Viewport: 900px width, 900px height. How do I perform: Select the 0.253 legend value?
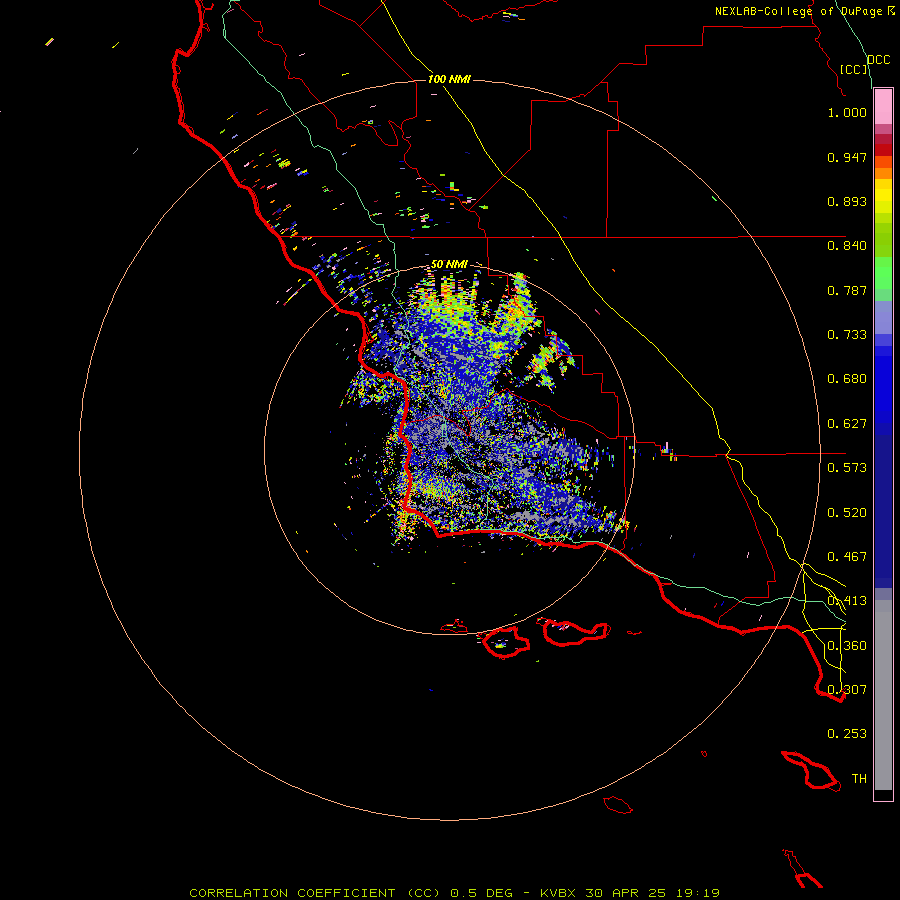pyautogui.click(x=847, y=734)
